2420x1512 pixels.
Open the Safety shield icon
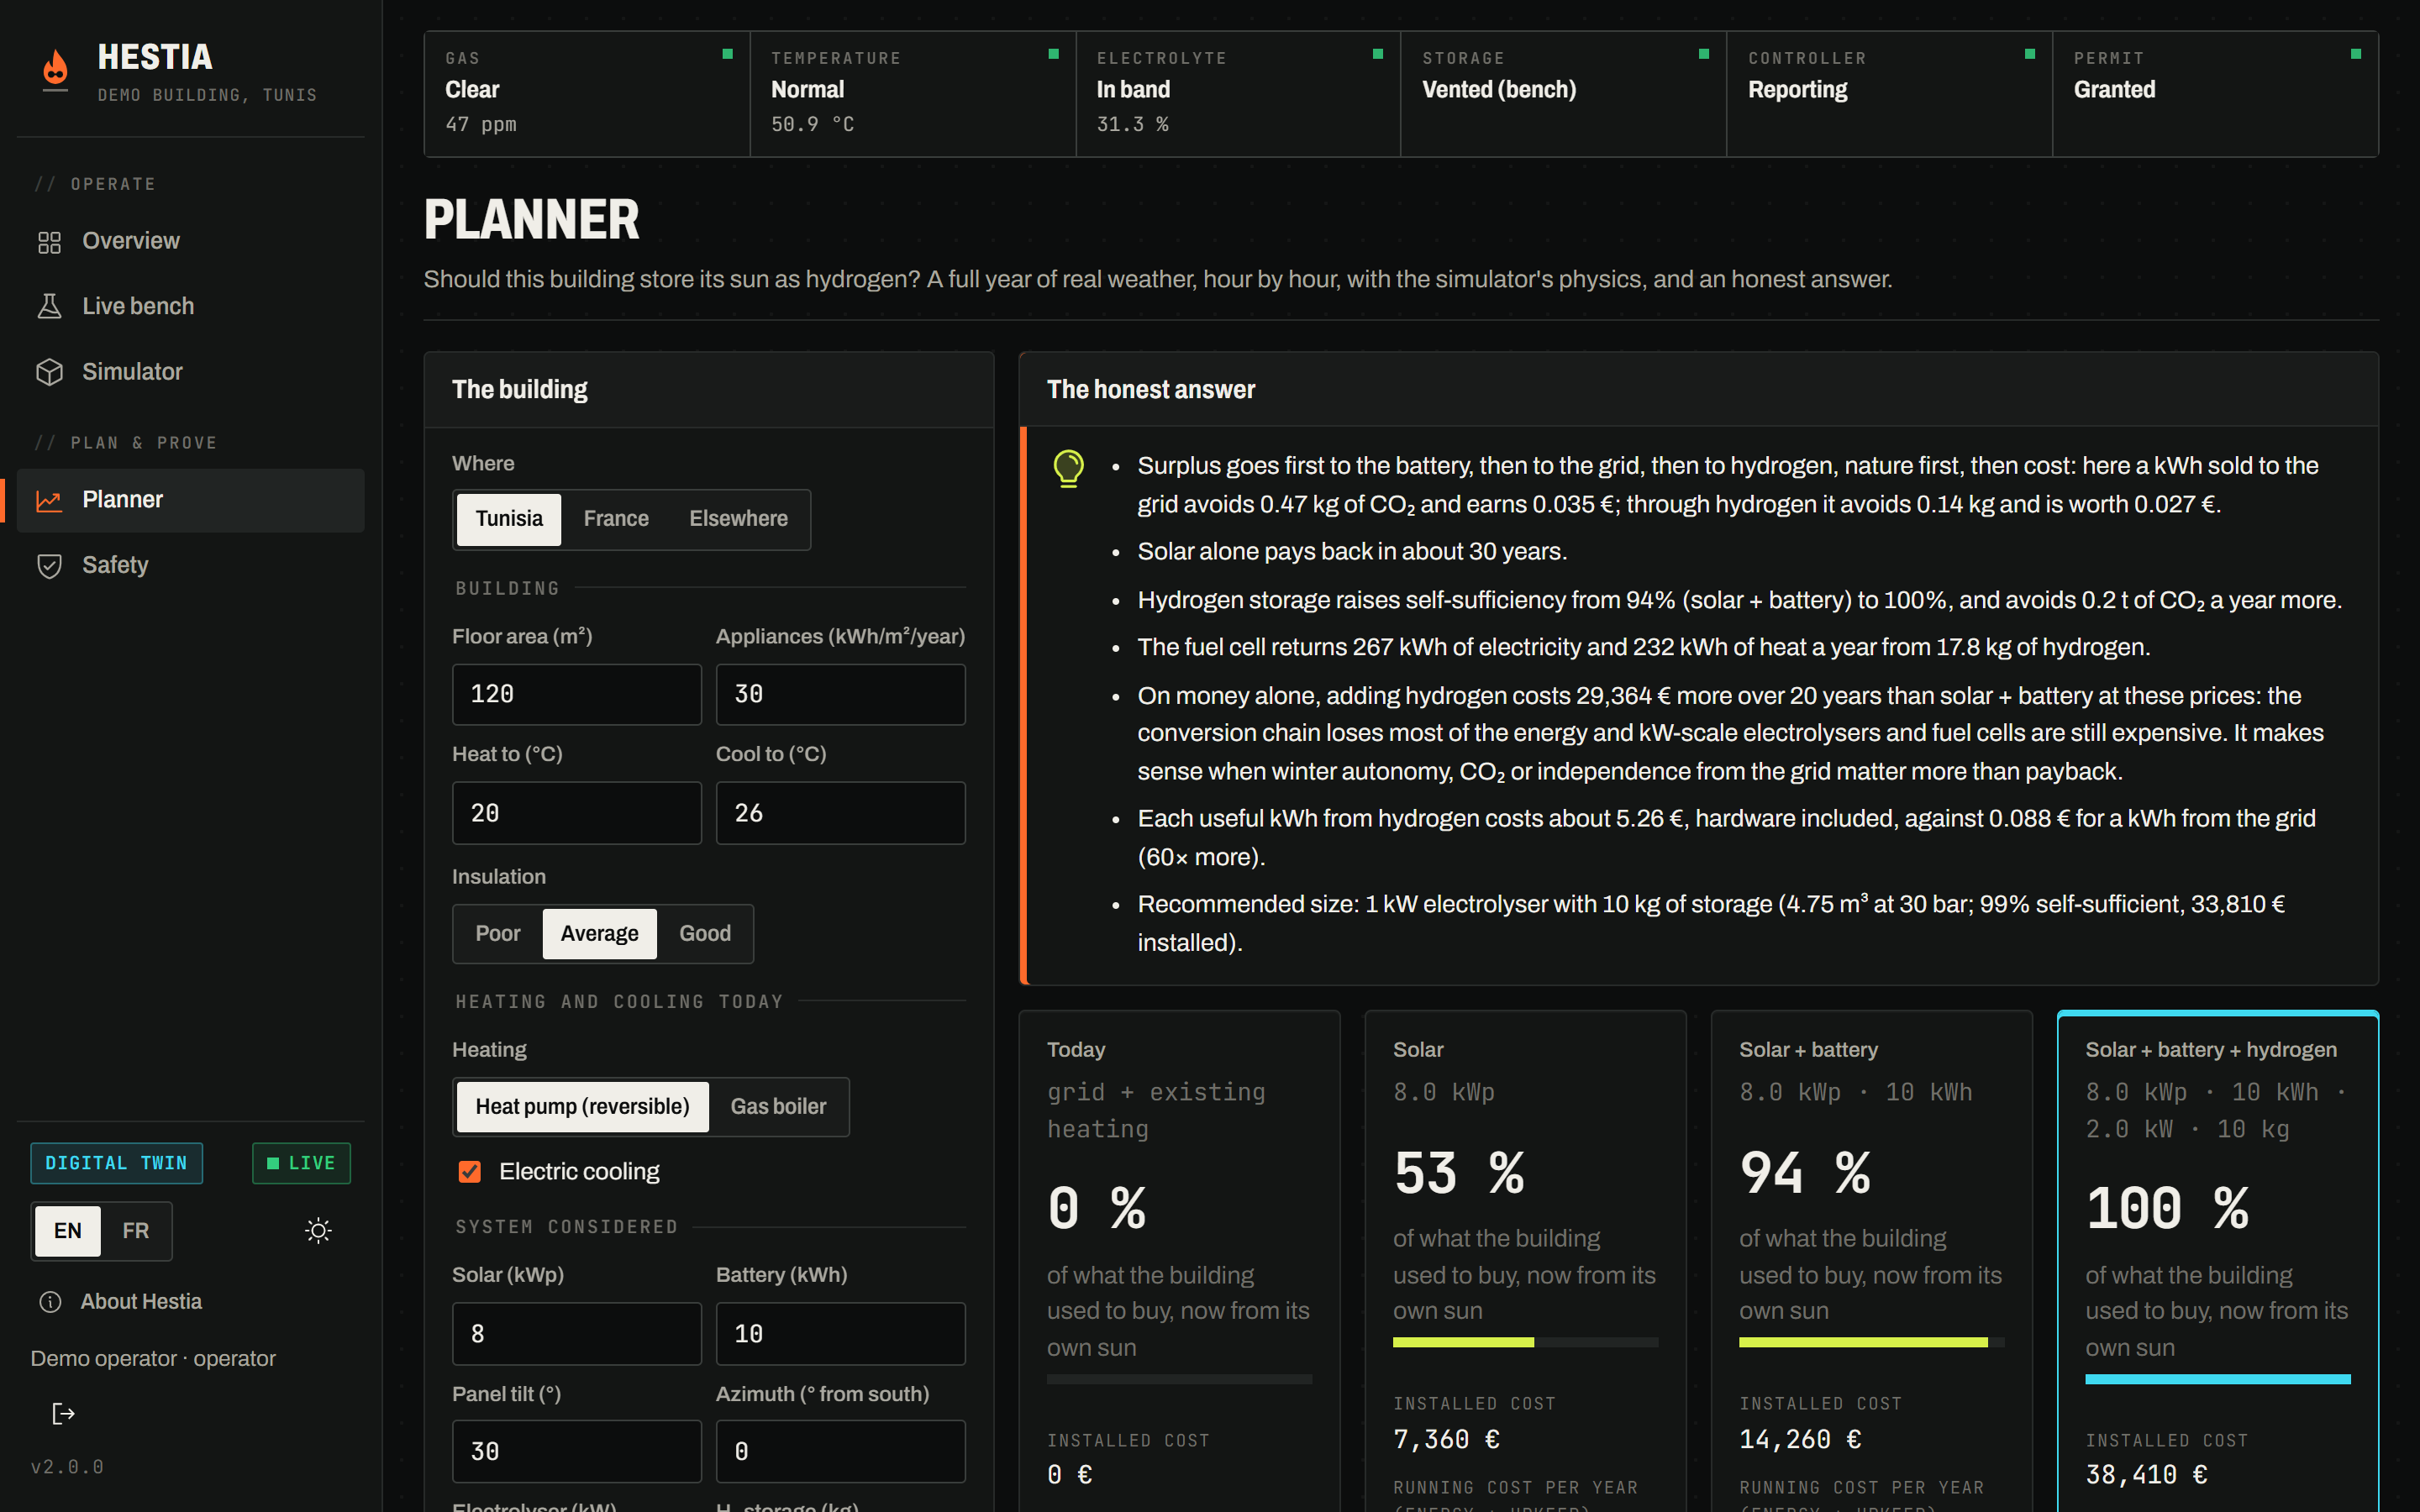49,566
